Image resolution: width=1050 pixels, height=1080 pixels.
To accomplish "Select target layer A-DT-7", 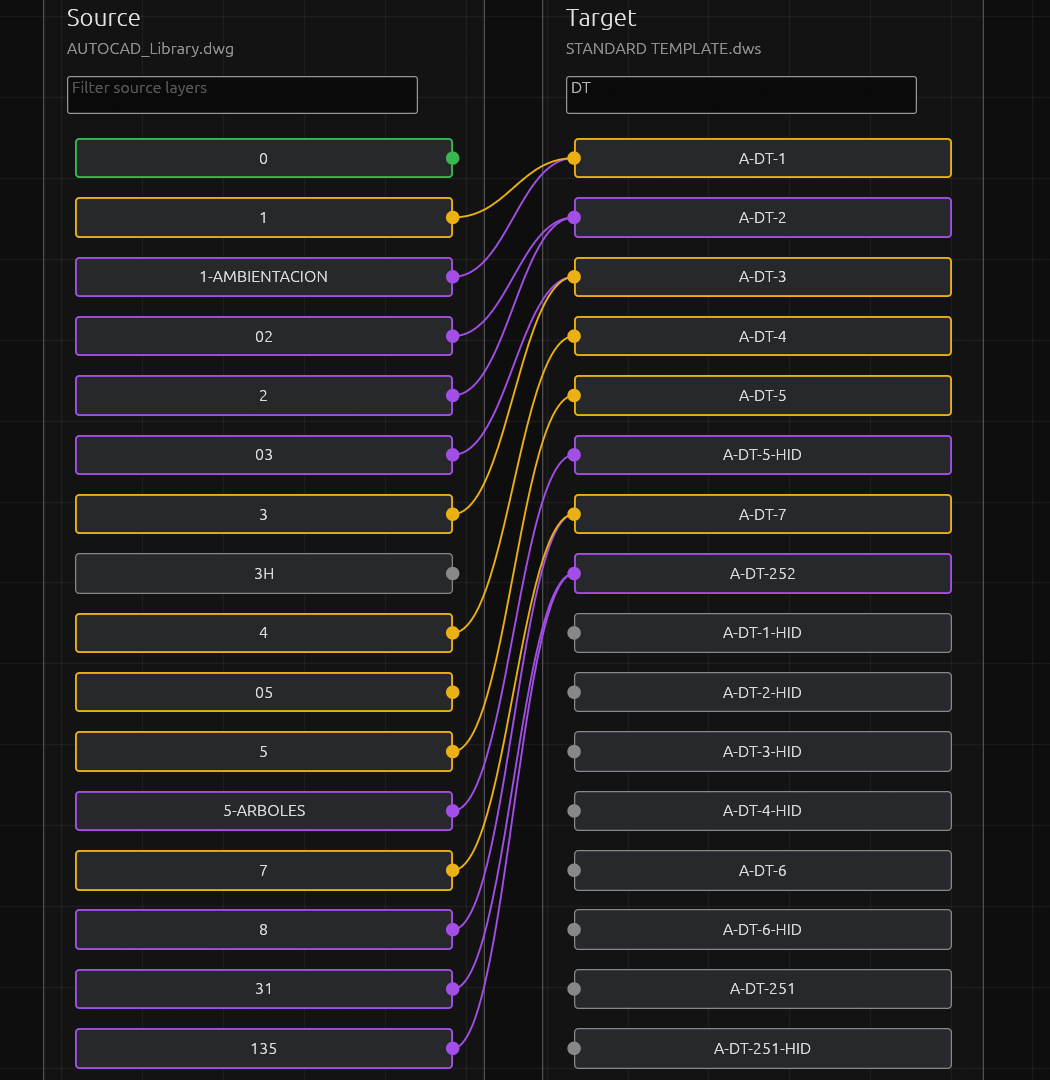I will pos(763,515).
